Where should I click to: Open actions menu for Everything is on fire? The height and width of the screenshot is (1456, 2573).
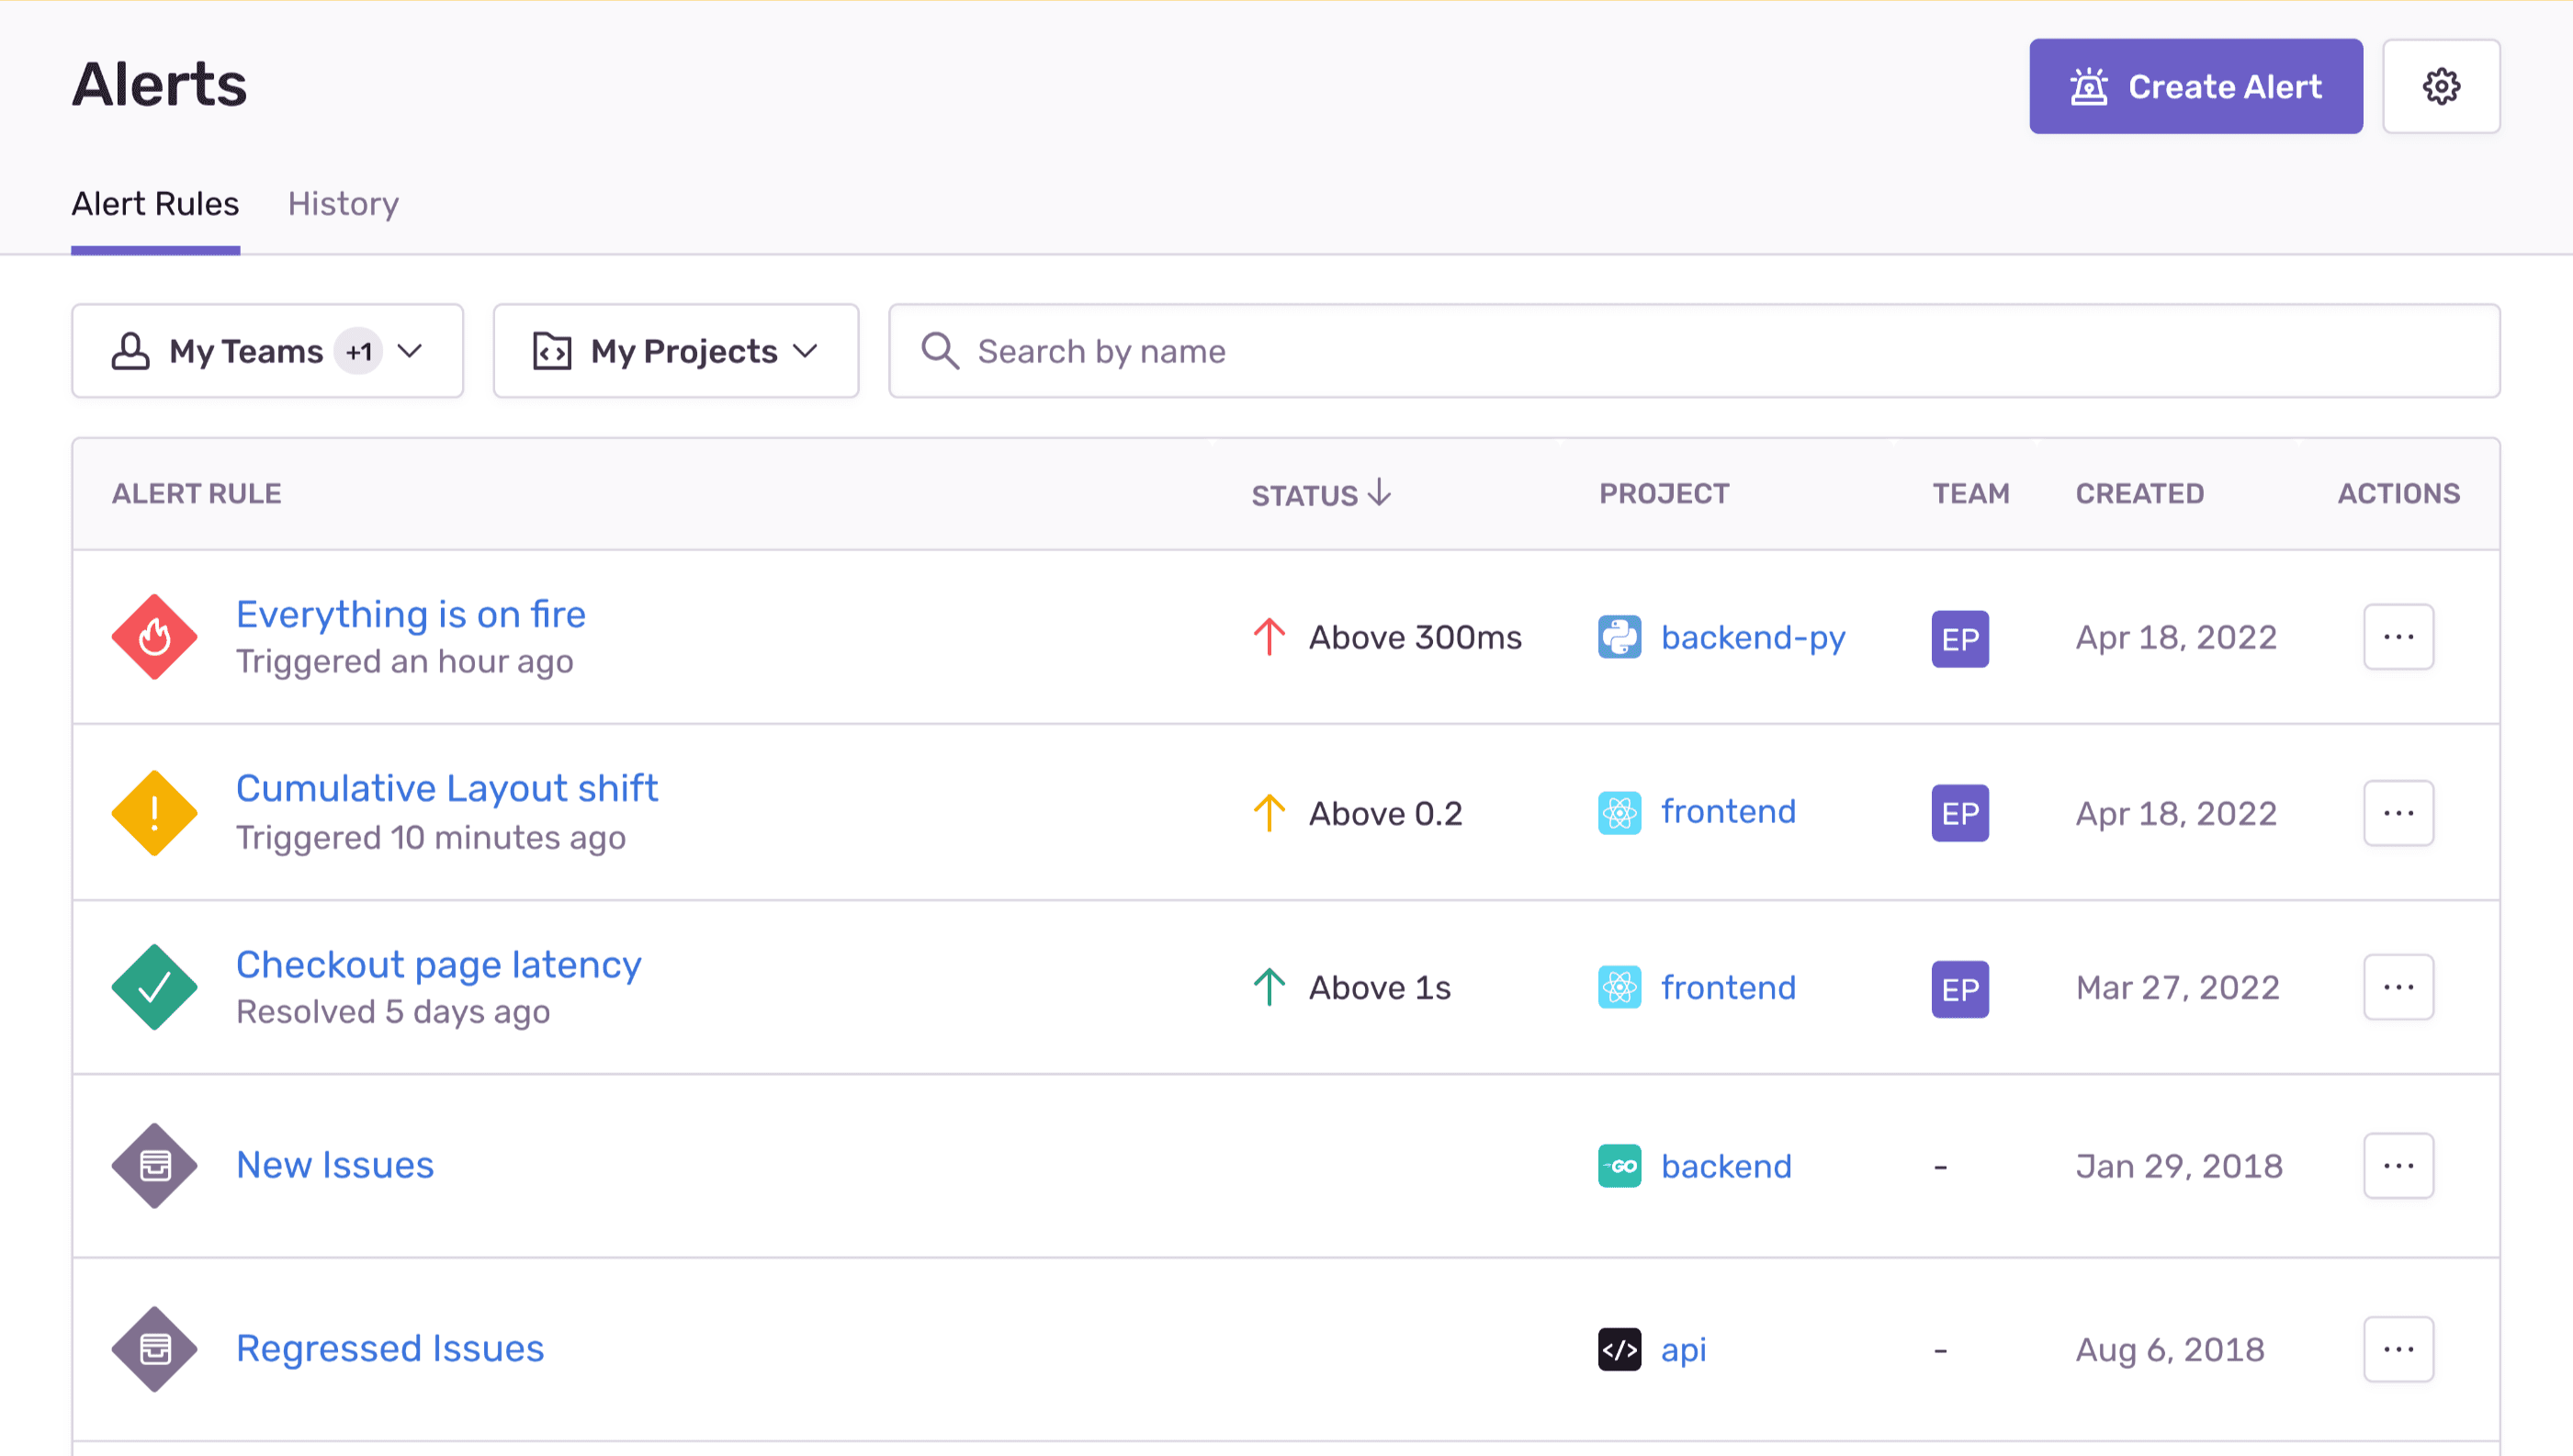click(x=2397, y=637)
